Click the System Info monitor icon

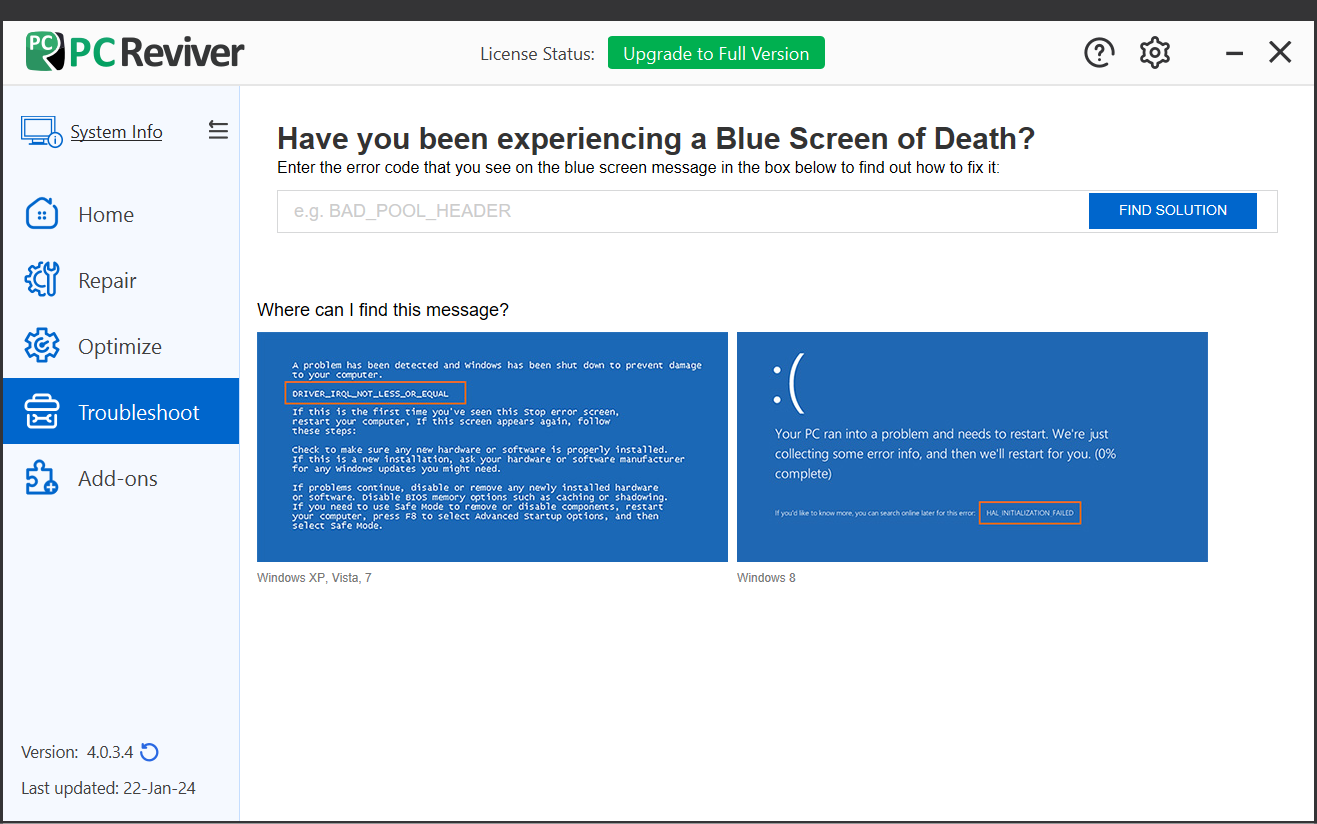pyautogui.click(x=41, y=131)
